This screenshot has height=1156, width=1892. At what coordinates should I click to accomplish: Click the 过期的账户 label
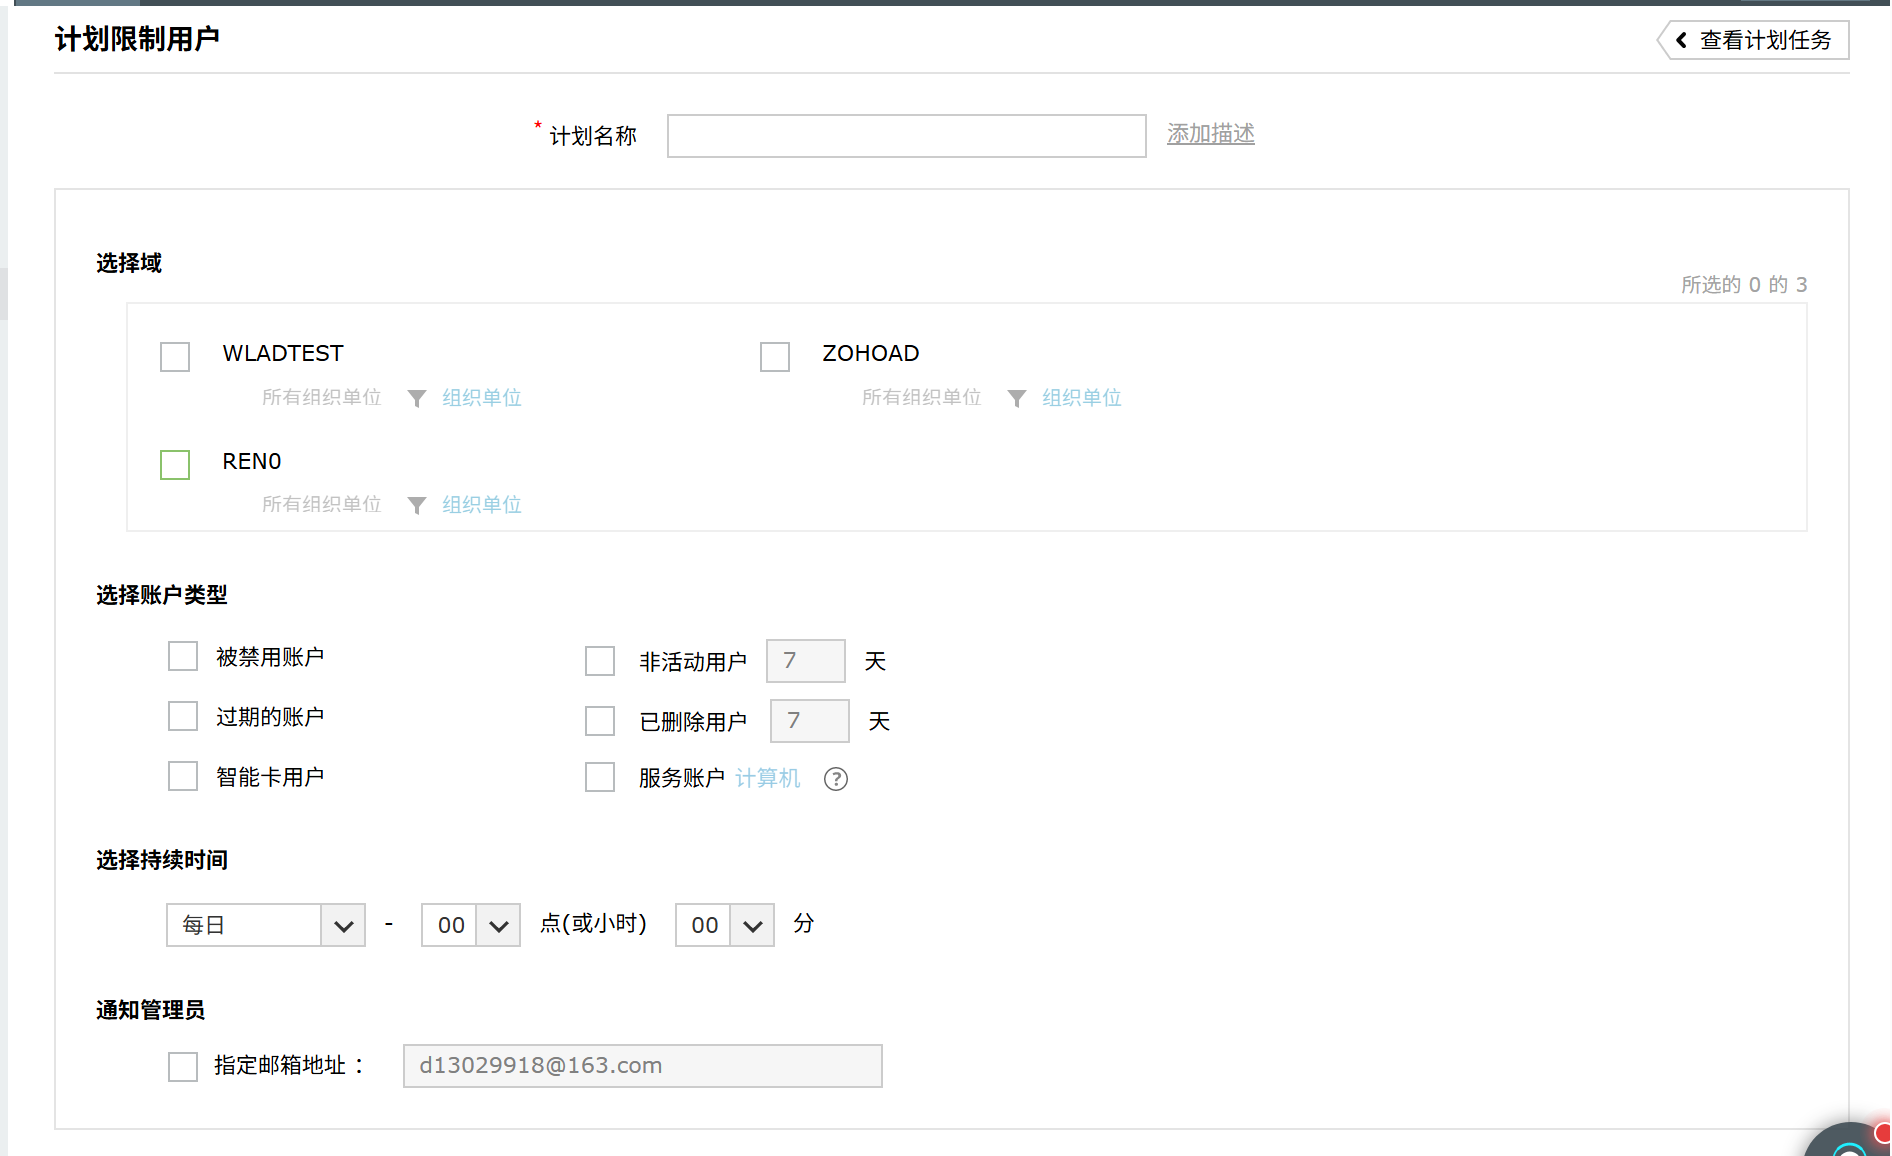[x=270, y=717]
